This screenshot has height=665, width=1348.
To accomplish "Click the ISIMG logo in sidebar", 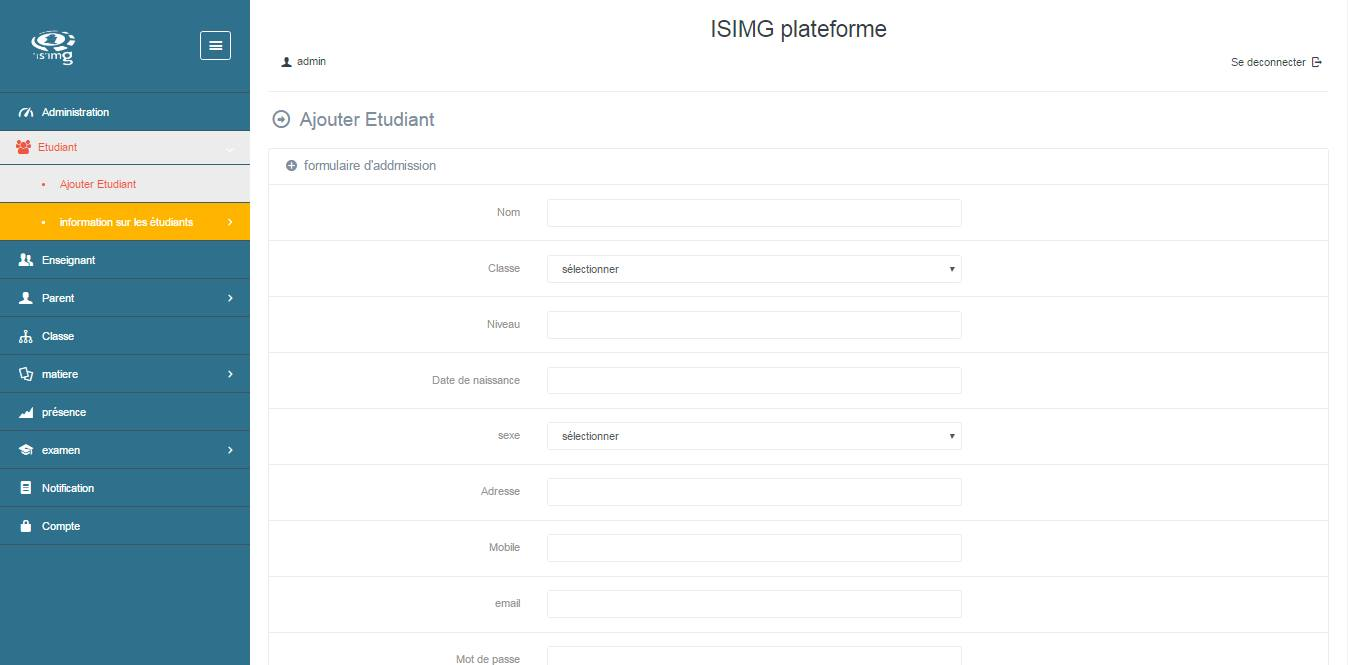I will tap(53, 46).
